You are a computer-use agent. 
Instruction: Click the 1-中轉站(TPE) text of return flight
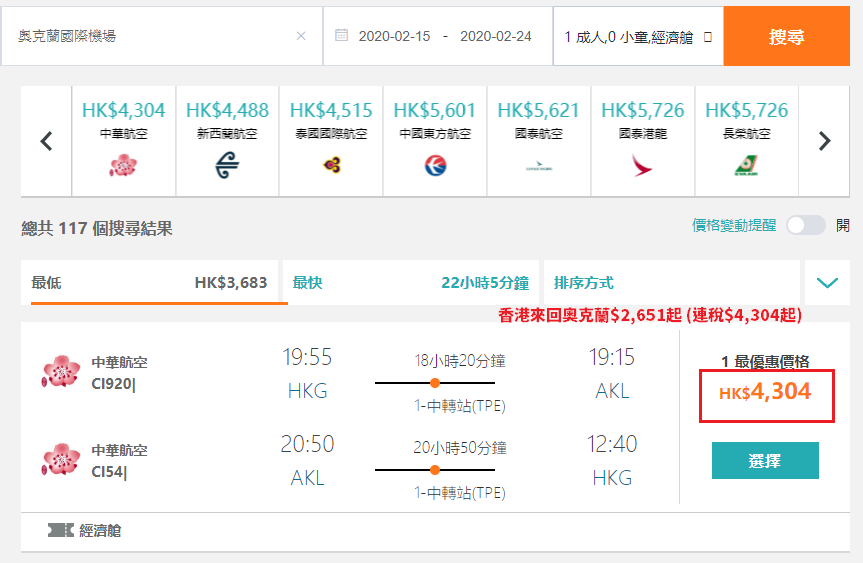coord(460,493)
